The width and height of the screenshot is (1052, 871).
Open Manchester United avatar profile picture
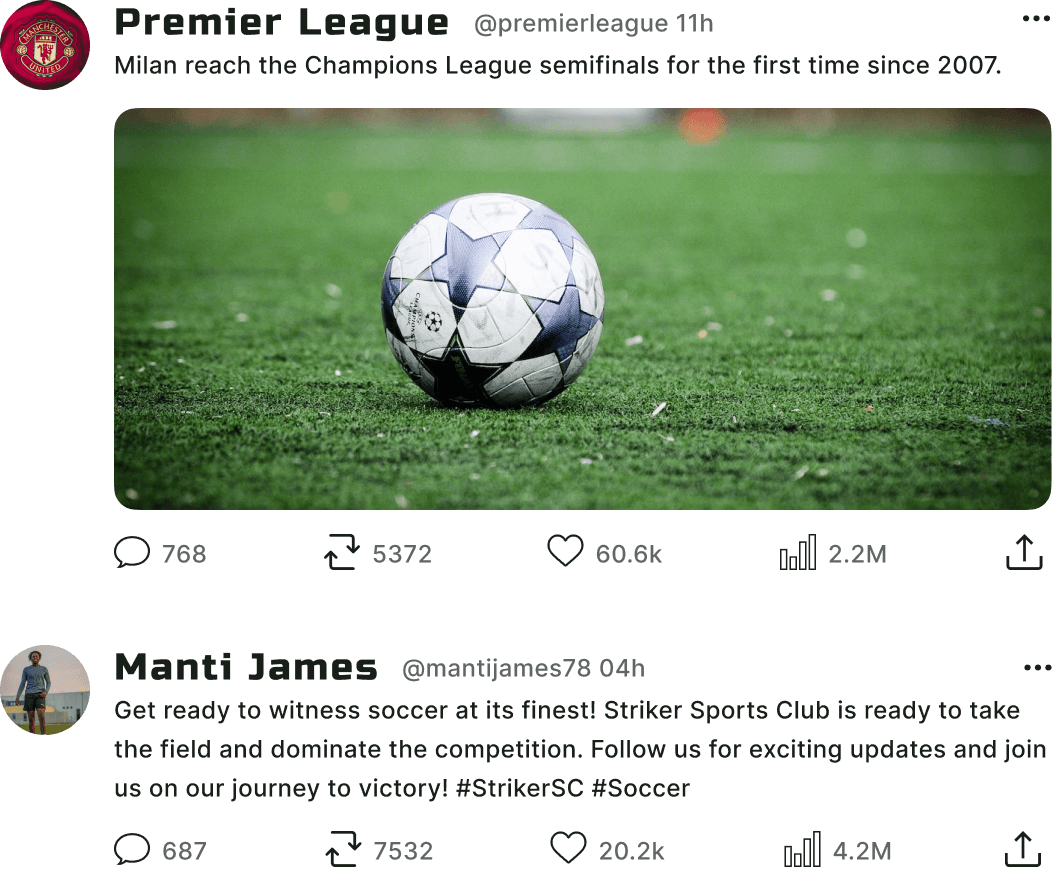tap(45, 45)
